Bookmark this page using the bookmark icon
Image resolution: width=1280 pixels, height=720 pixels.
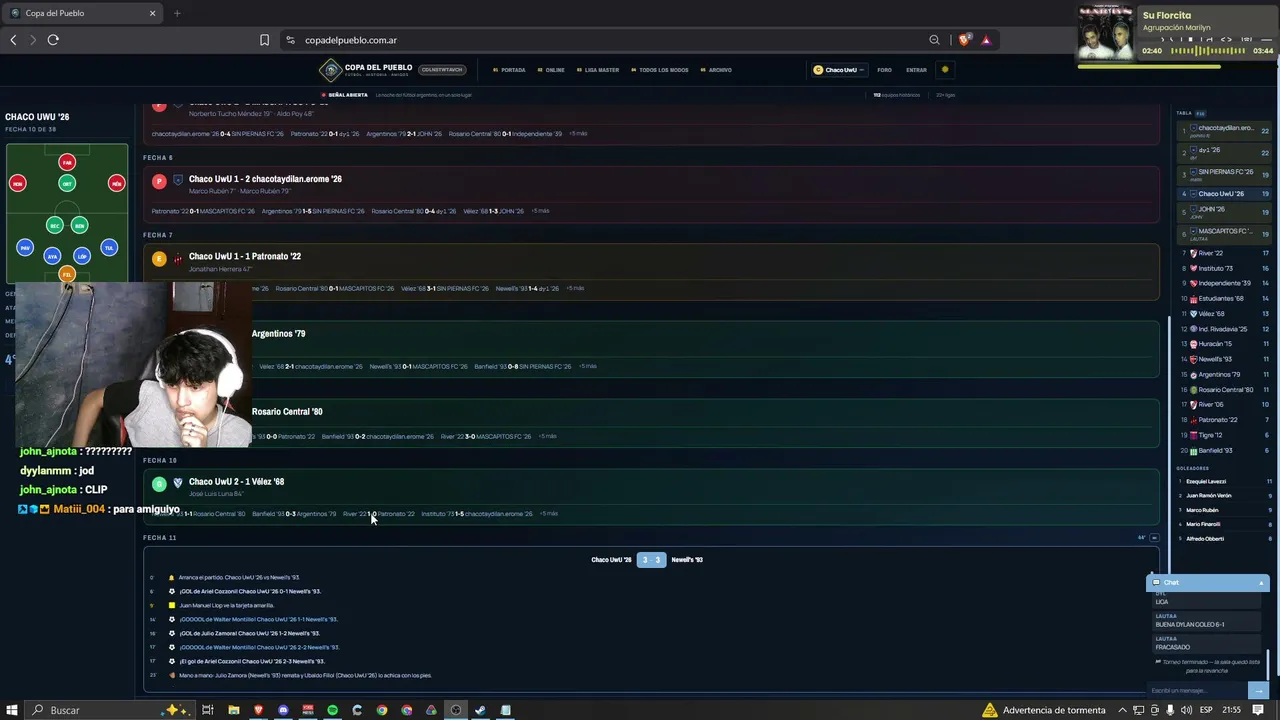[264, 40]
